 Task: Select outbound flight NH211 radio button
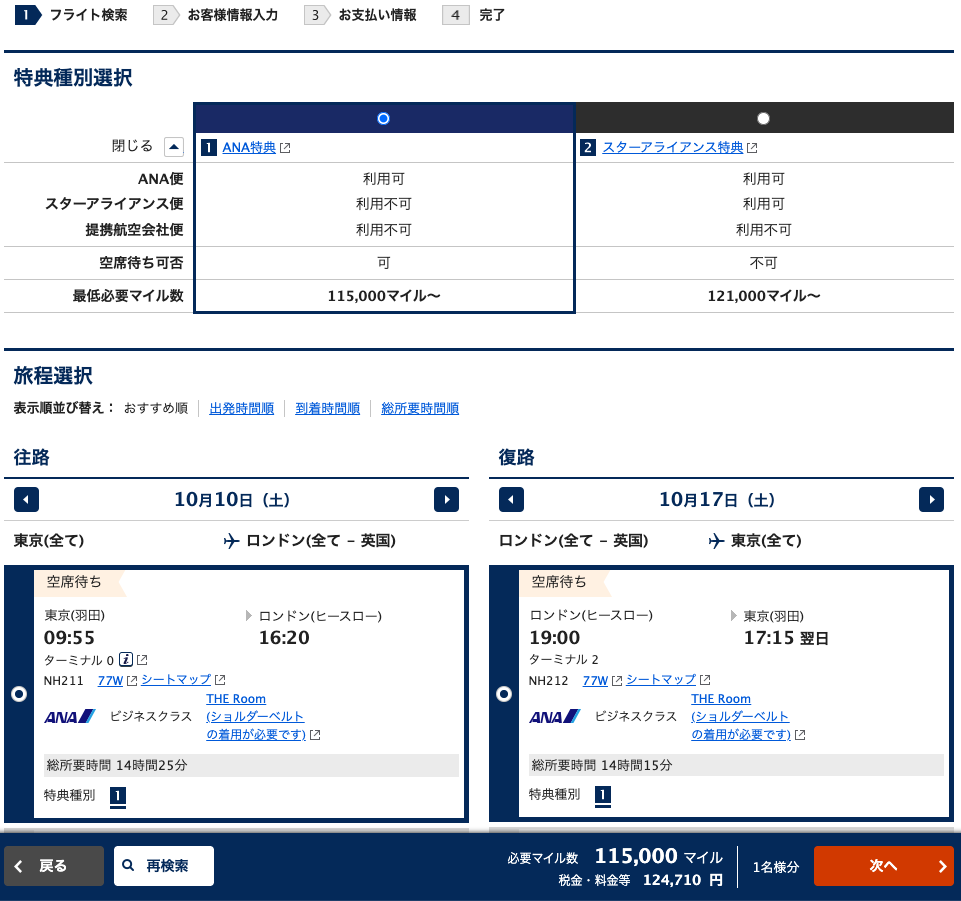pos(18,694)
